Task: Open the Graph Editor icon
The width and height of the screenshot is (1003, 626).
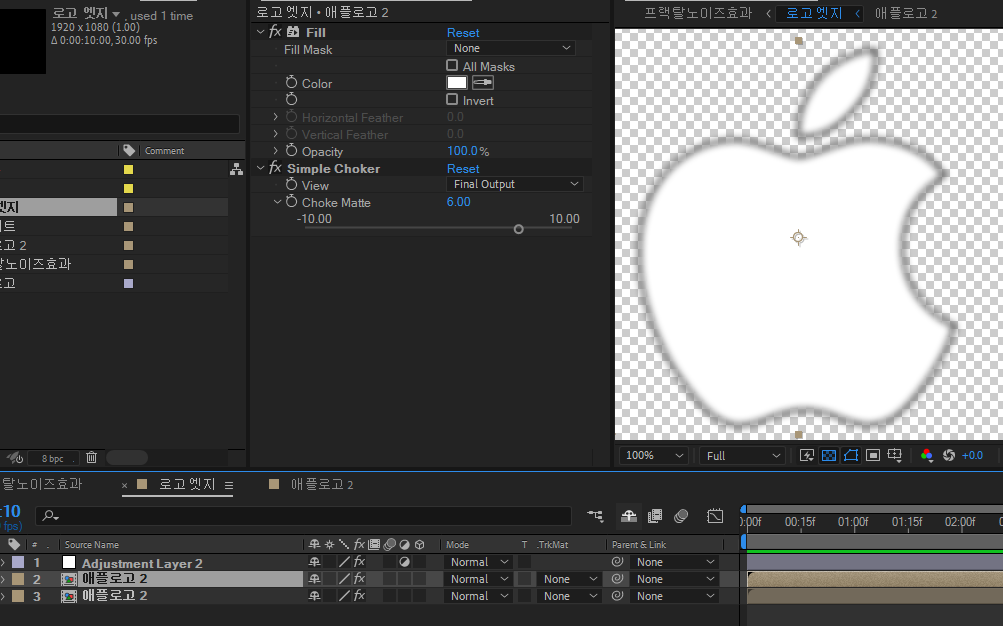Action: pos(715,515)
